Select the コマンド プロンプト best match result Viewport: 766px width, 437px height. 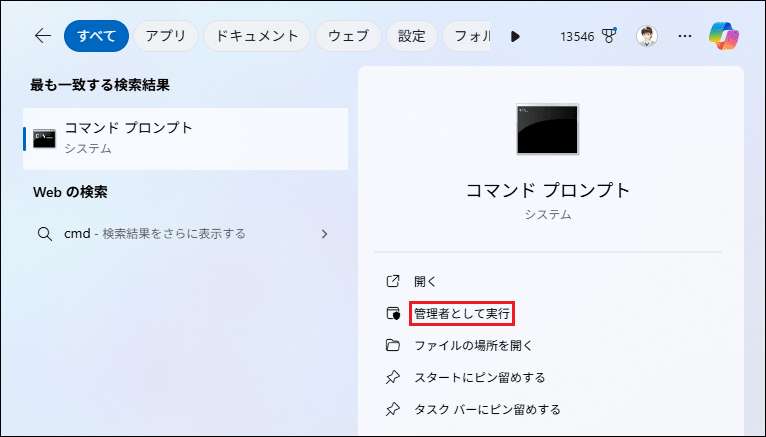(185, 138)
